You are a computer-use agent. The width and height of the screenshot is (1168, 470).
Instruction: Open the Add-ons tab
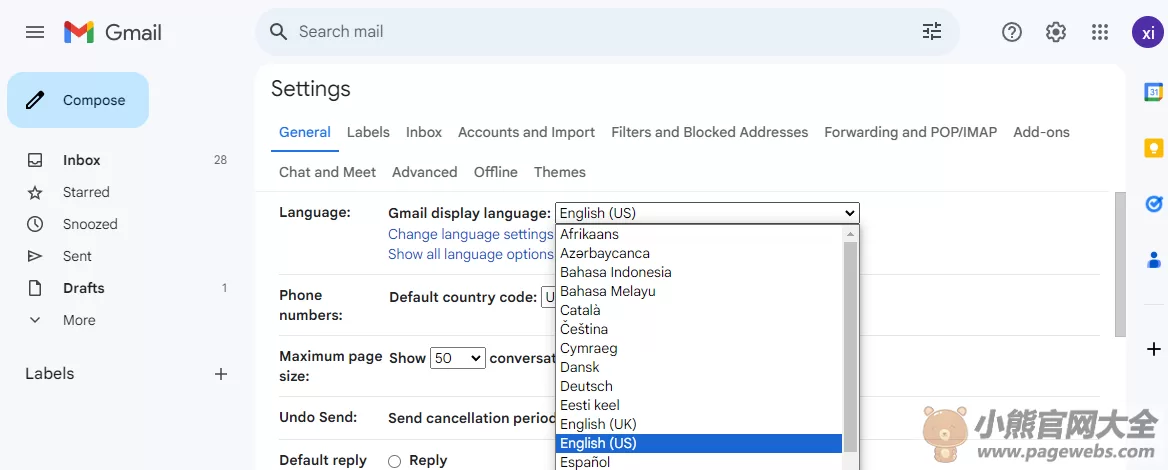[x=1041, y=133]
